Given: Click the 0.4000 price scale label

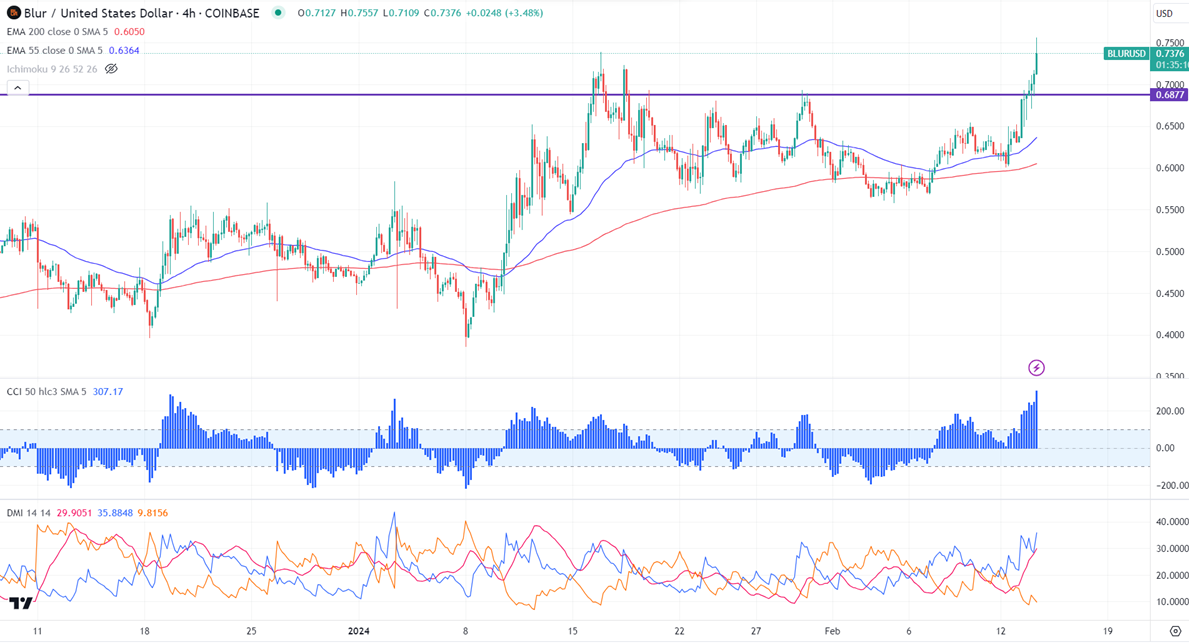Looking at the screenshot, I should pos(1170,335).
